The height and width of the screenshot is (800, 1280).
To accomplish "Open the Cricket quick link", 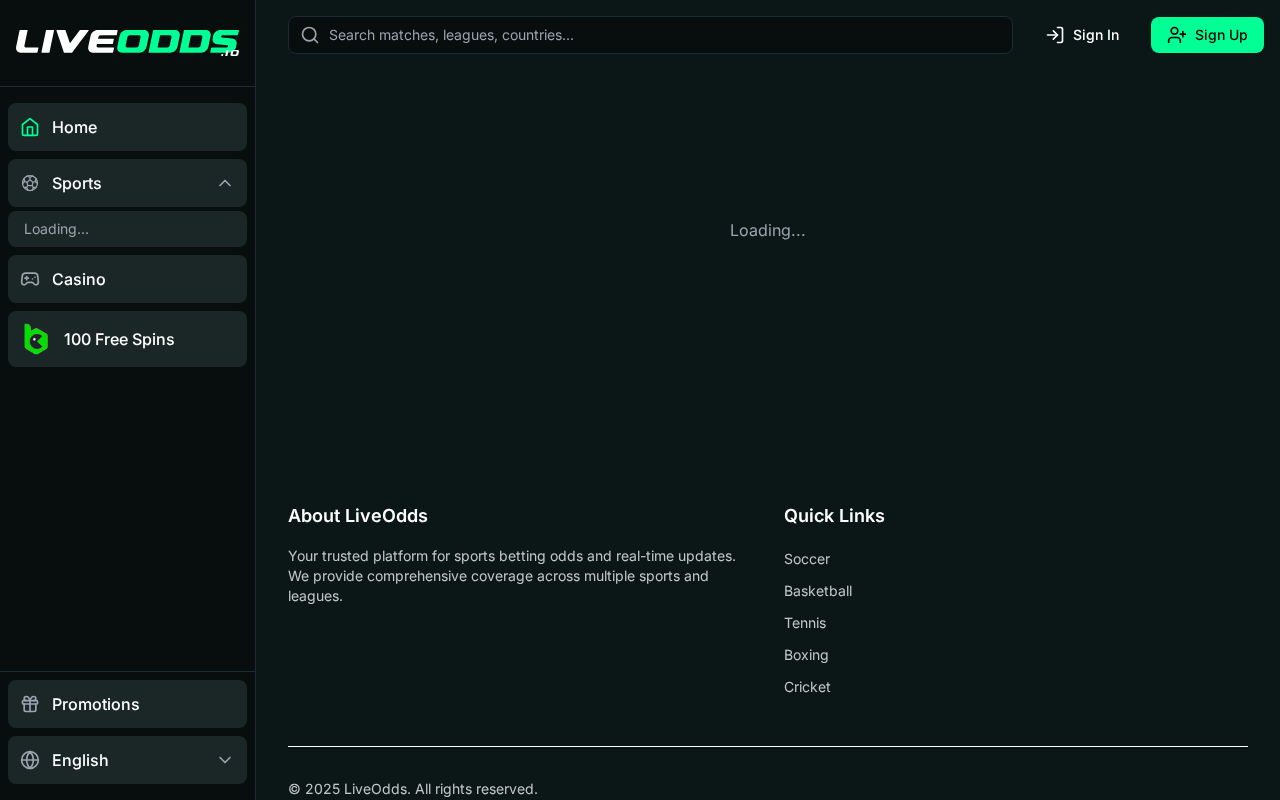I will [x=807, y=687].
